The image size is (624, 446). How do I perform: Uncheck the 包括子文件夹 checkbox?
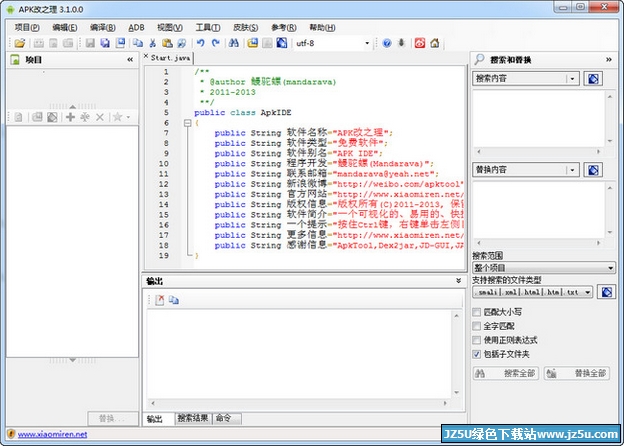tap(476, 354)
